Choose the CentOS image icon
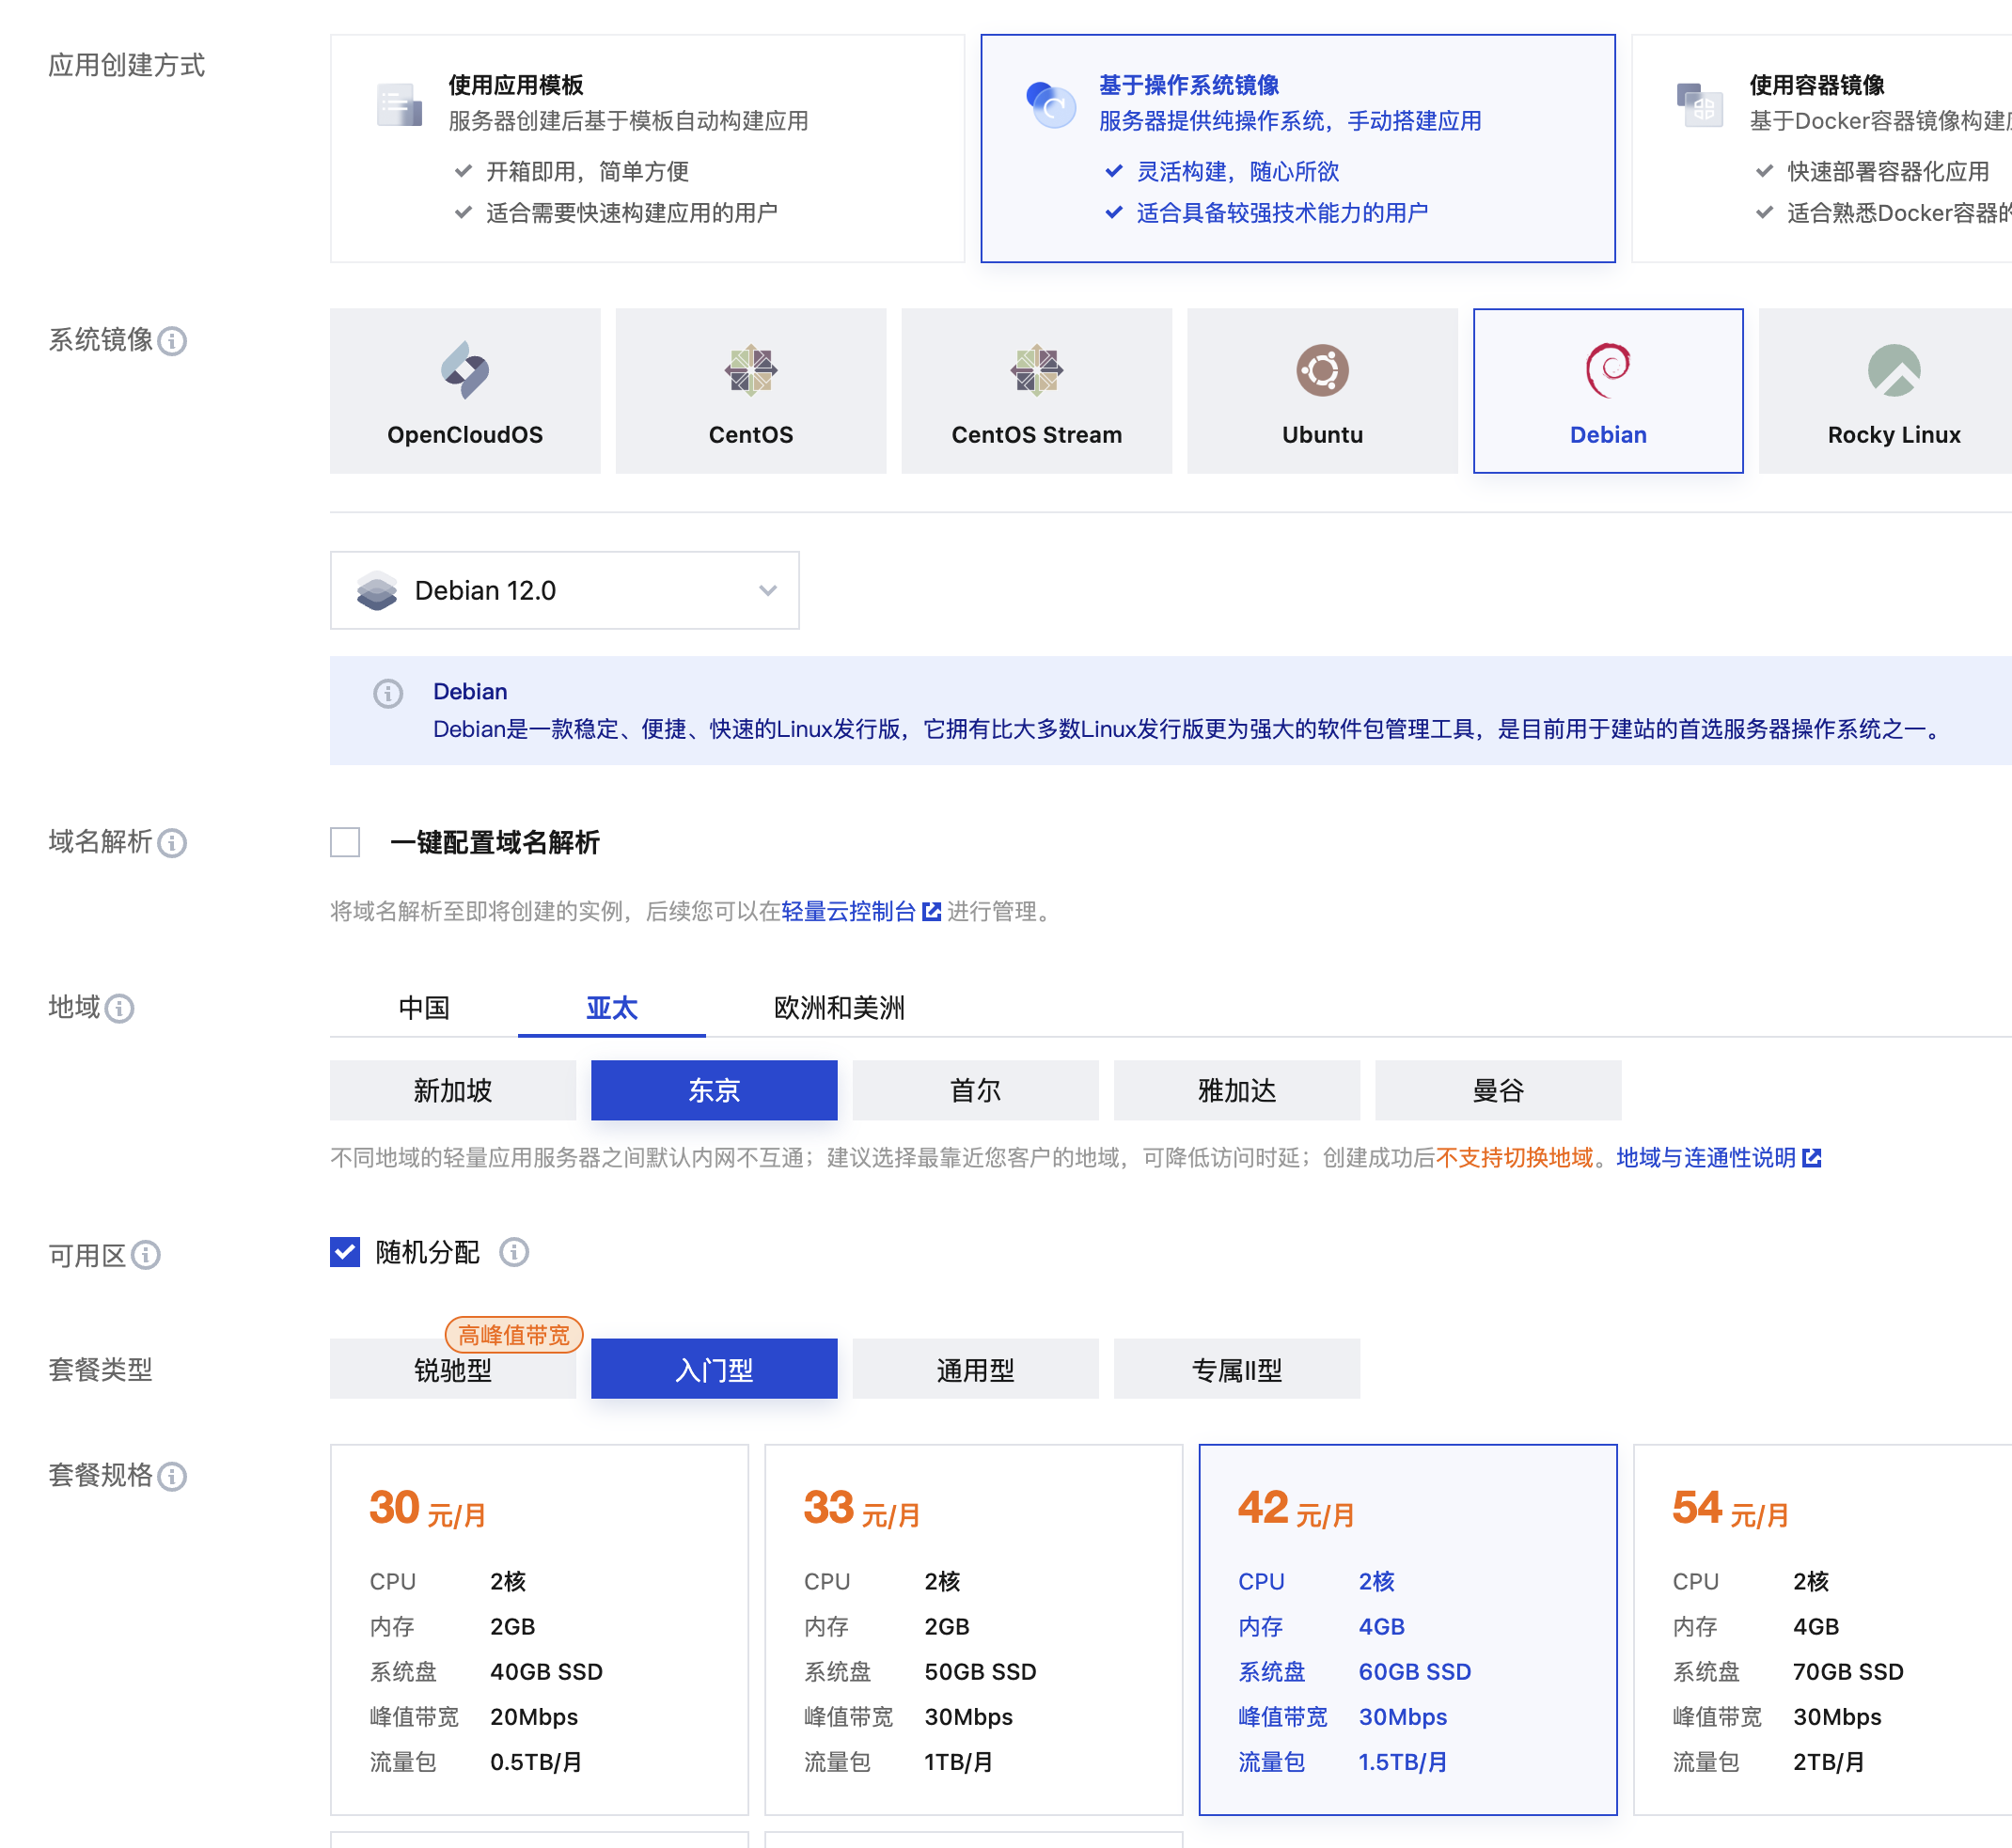 [x=750, y=370]
